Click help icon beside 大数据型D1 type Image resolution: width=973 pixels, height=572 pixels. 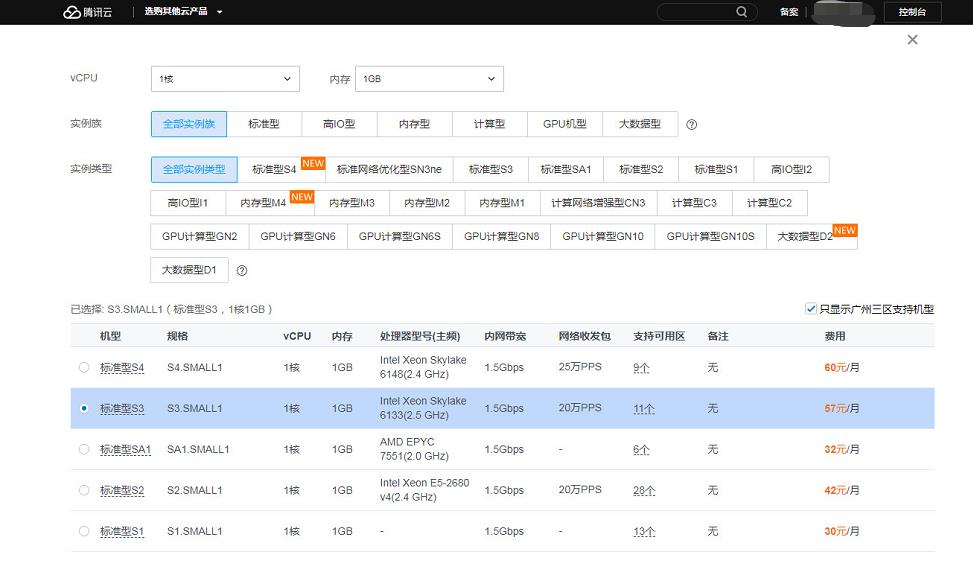(x=242, y=270)
